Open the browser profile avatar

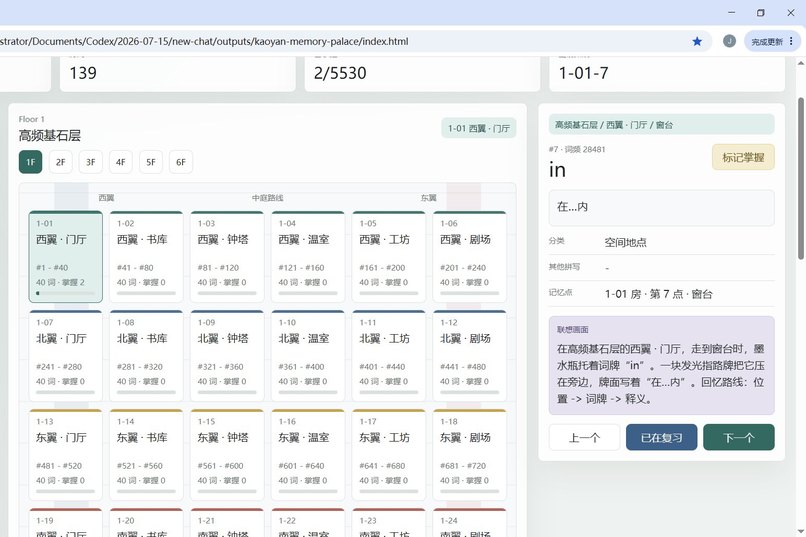[729, 41]
